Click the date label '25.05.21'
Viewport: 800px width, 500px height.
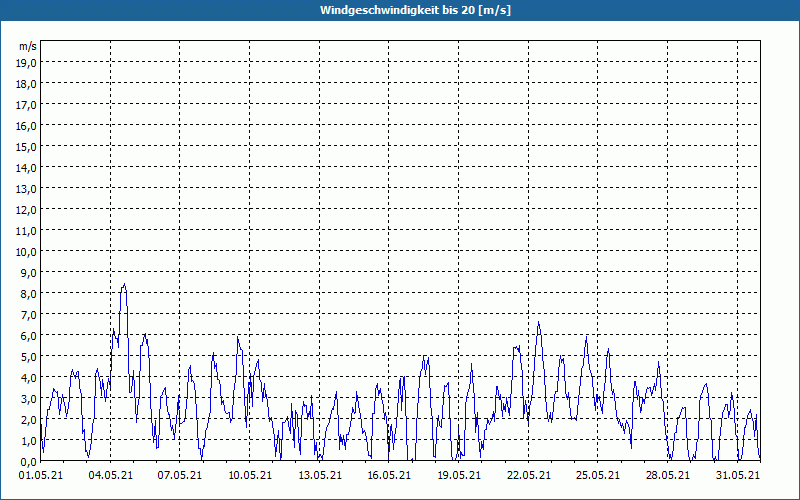coord(598,475)
